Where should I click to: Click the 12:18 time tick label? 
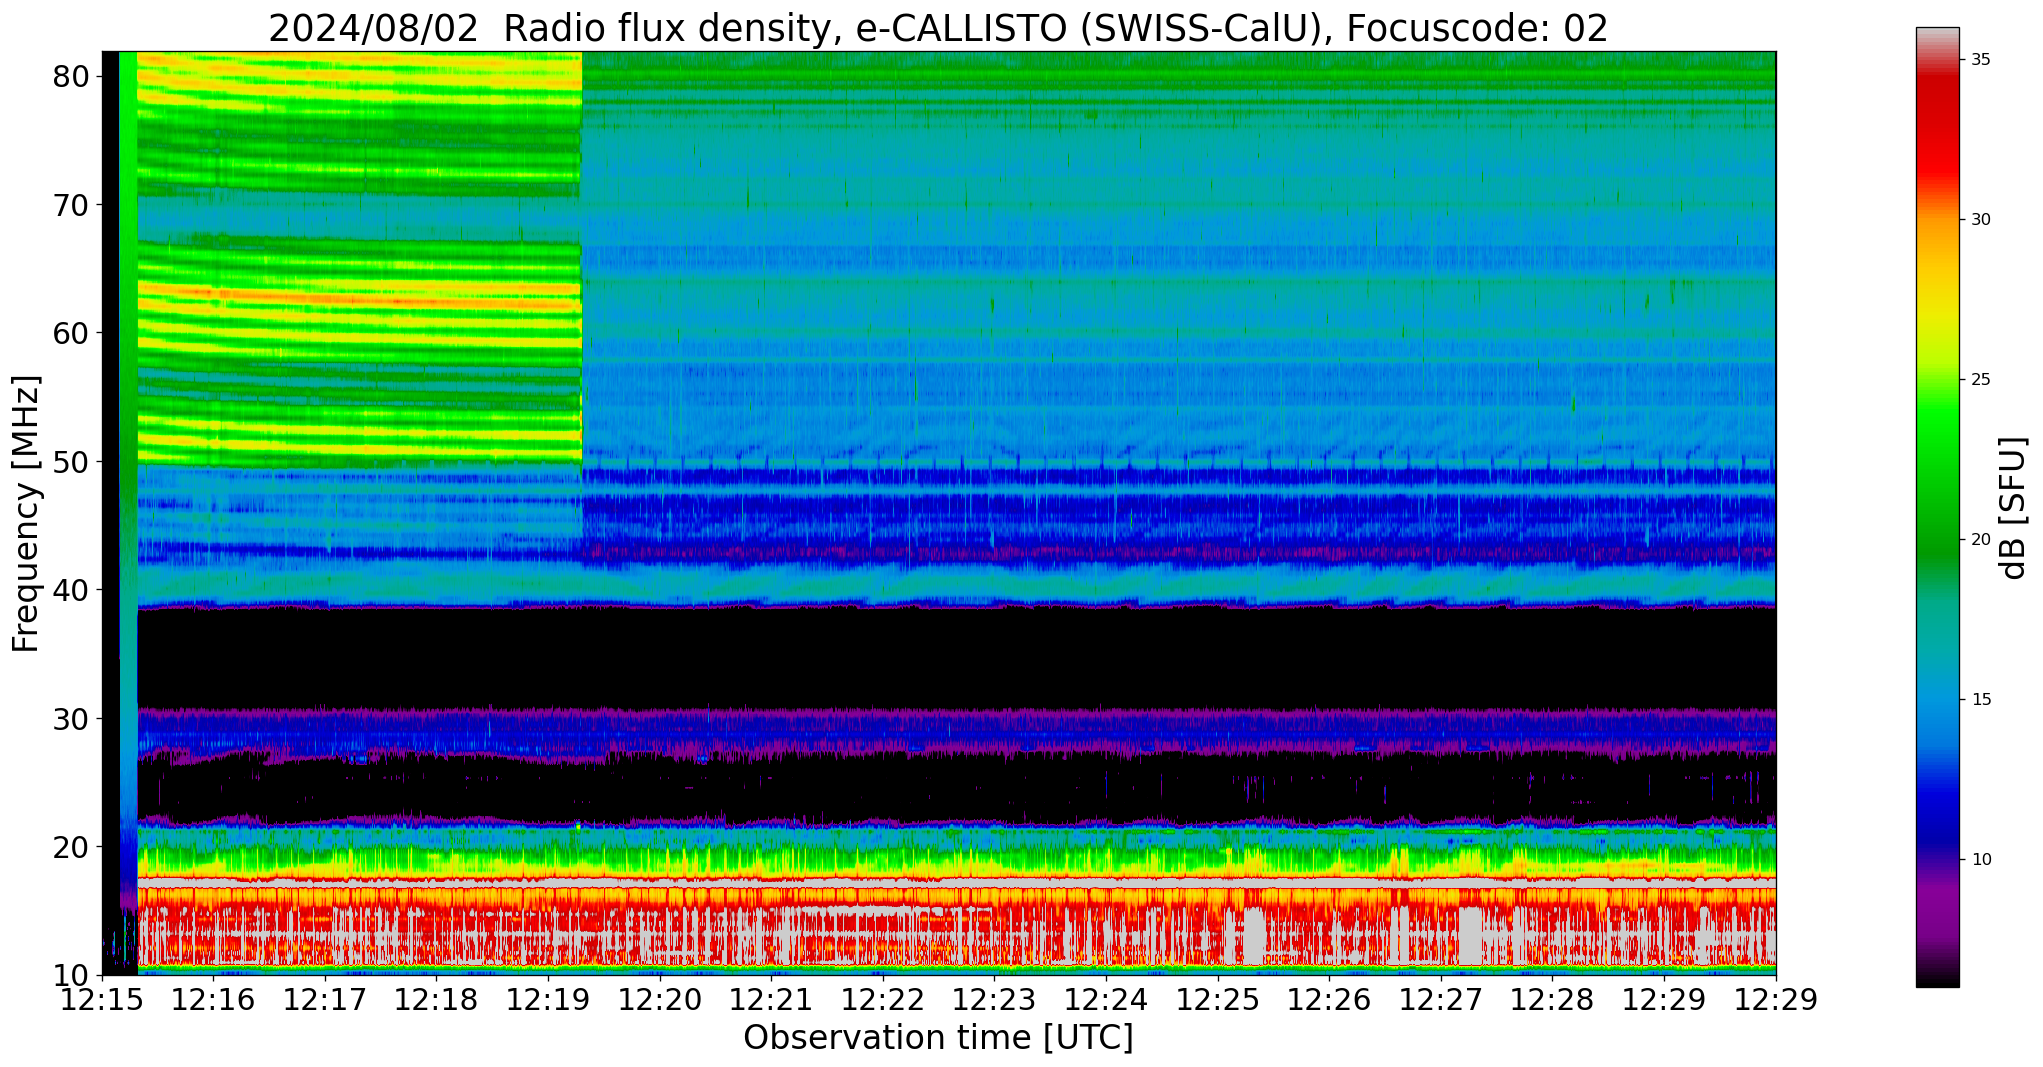tap(437, 1000)
